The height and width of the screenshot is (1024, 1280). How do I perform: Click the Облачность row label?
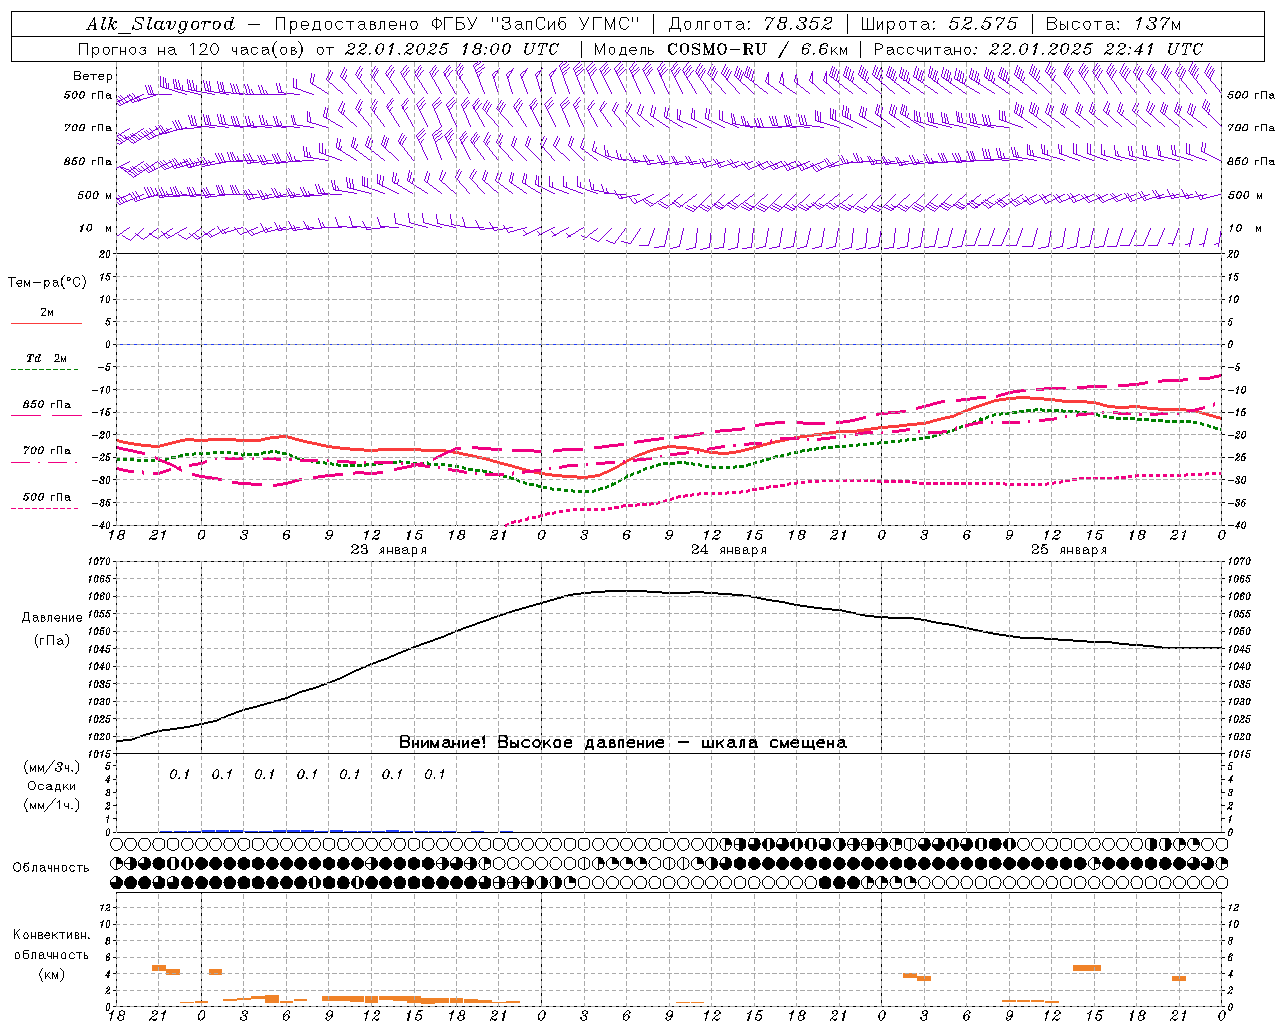point(51,868)
